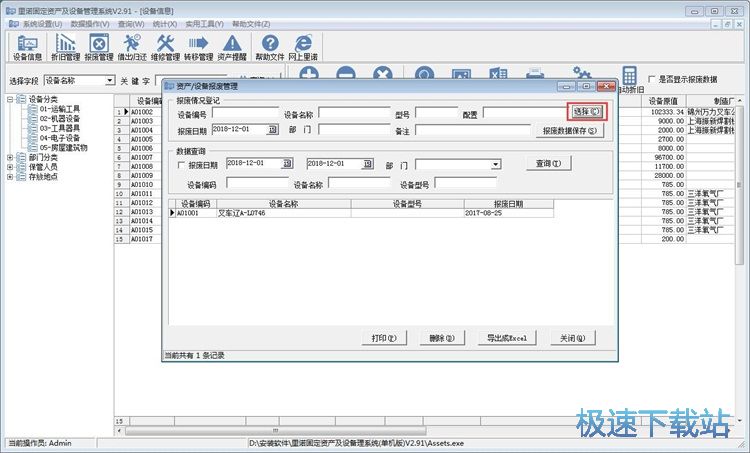Image resolution: width=750 pixels, height=453 pixels.
Task: Click the 设备编码 input in 数据查询
Action: tap(257, 183)
